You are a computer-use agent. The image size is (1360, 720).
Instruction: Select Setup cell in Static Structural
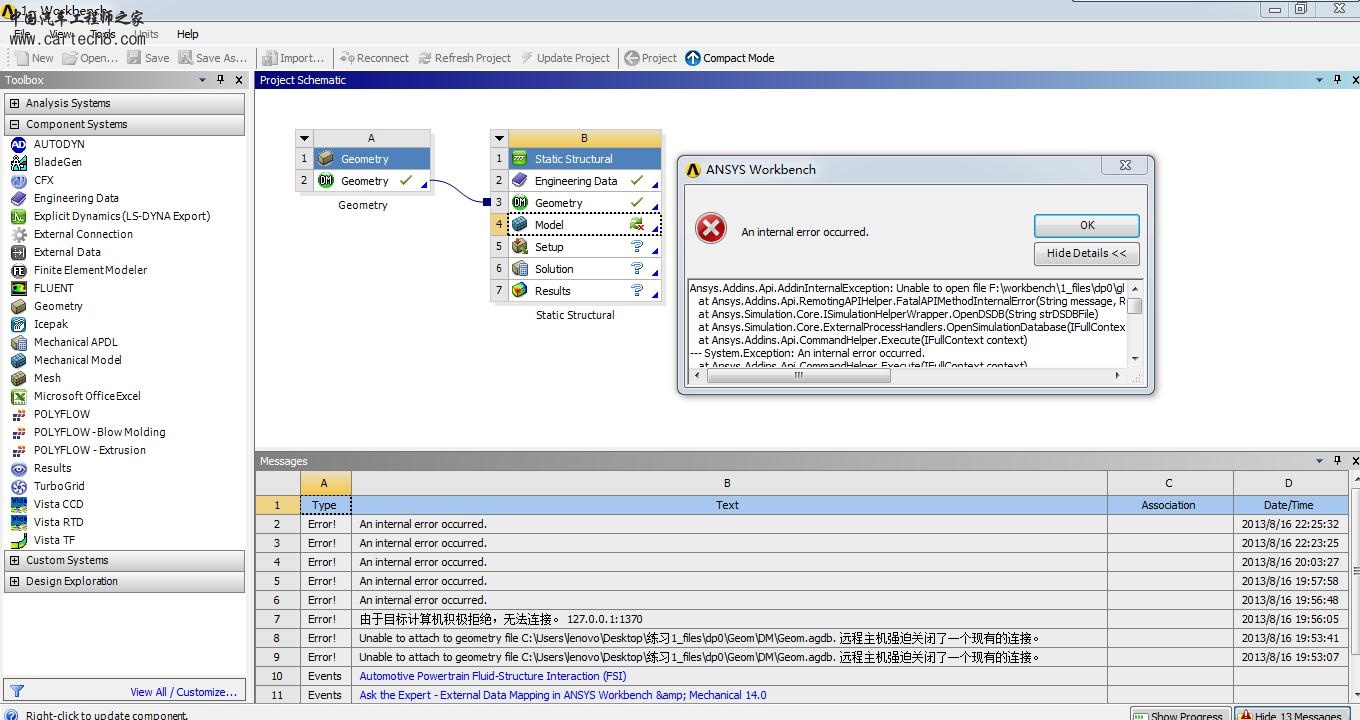point(584,247)
